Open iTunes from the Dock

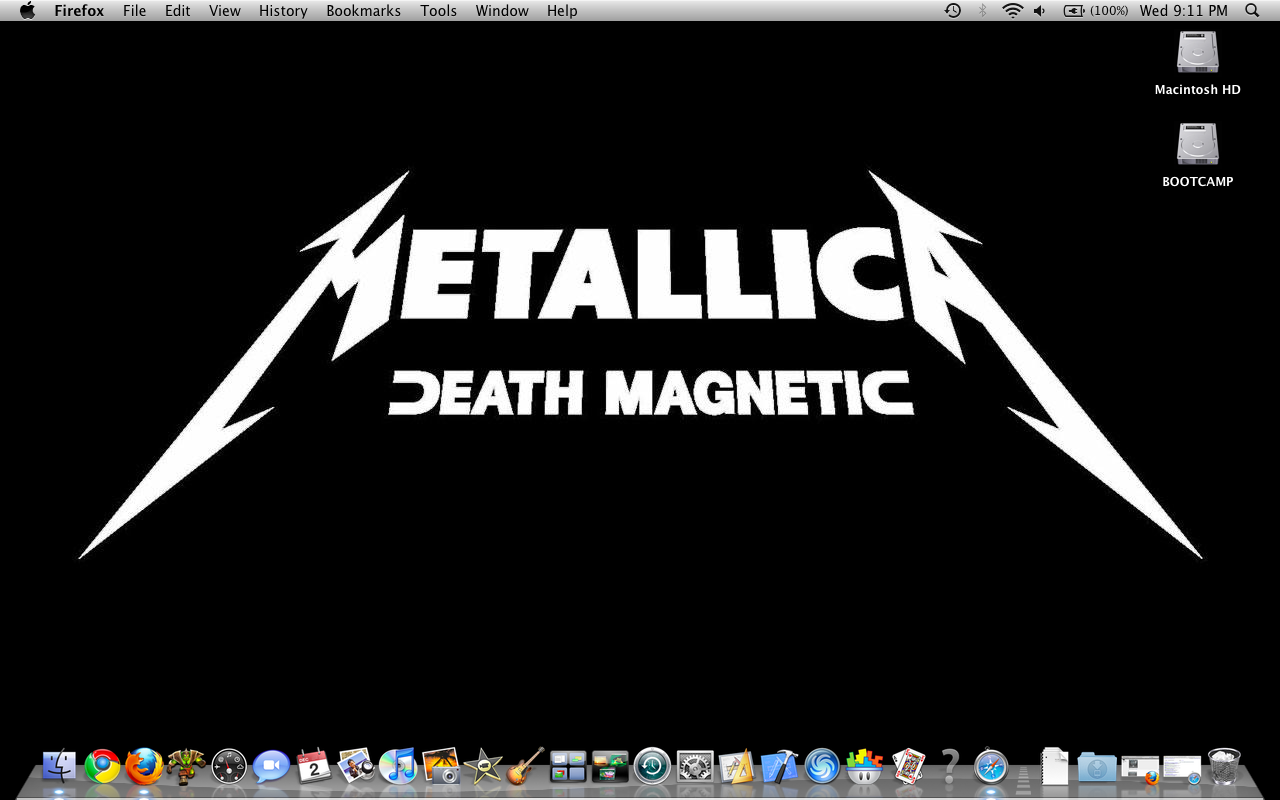398,767
